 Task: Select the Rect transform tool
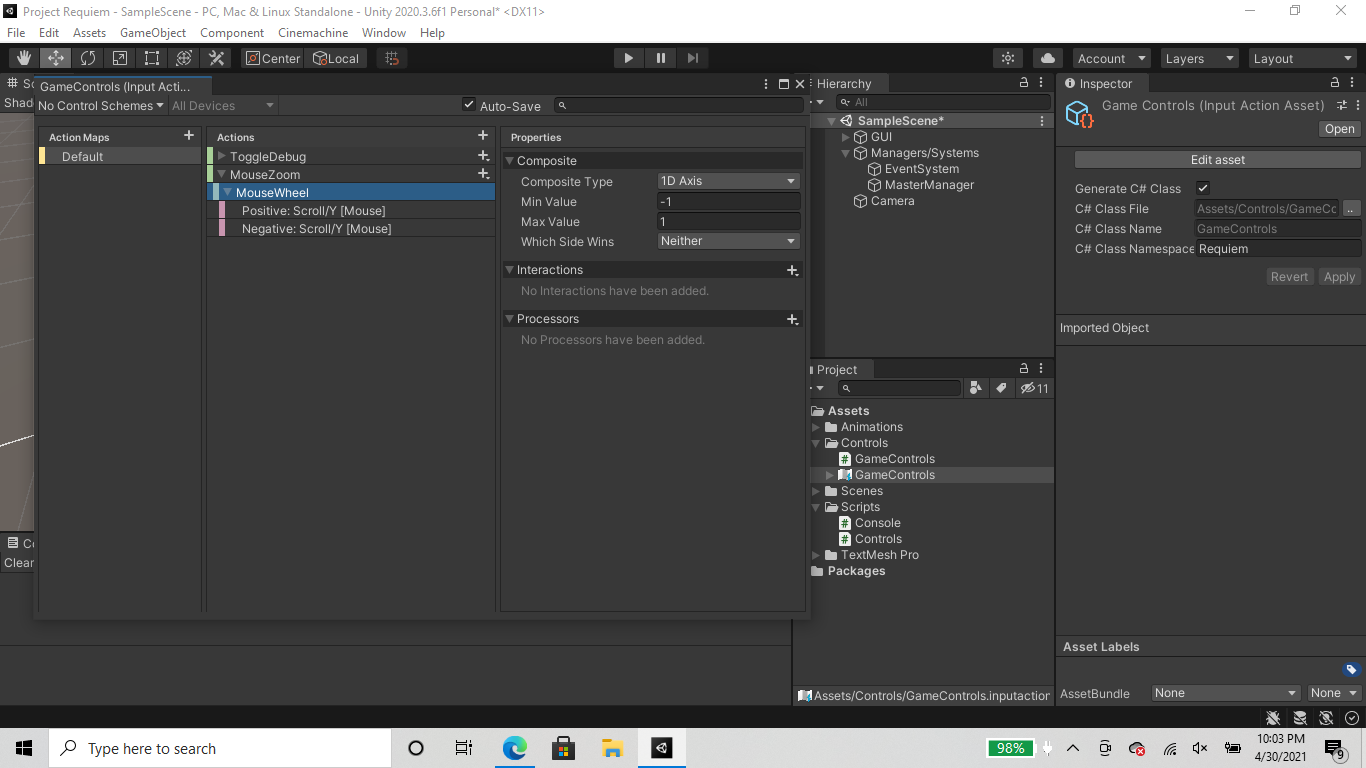(x=151, y=57)
